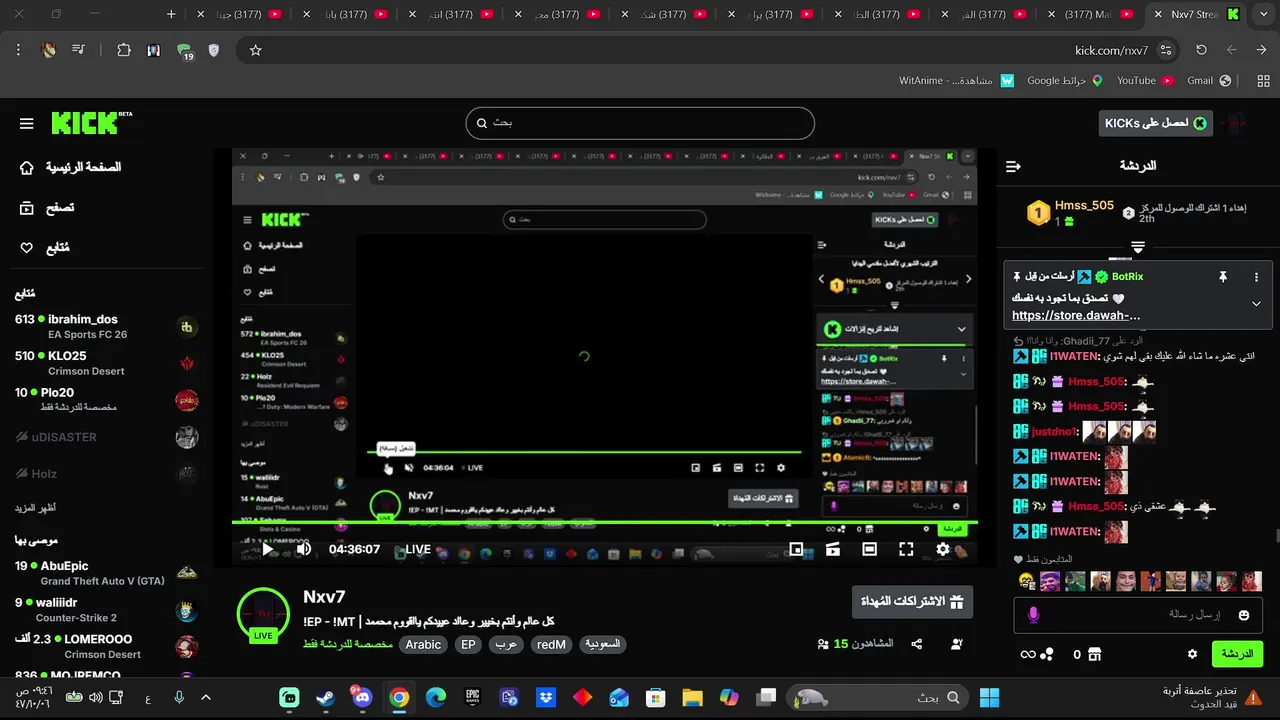Open chat settings gear below the input
Viewport: 1280px width, 720px height.
(1192, 654)
